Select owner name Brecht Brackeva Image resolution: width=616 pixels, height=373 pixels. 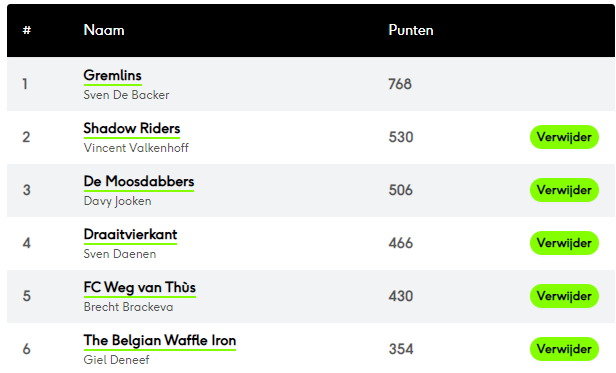coord(128,307)
